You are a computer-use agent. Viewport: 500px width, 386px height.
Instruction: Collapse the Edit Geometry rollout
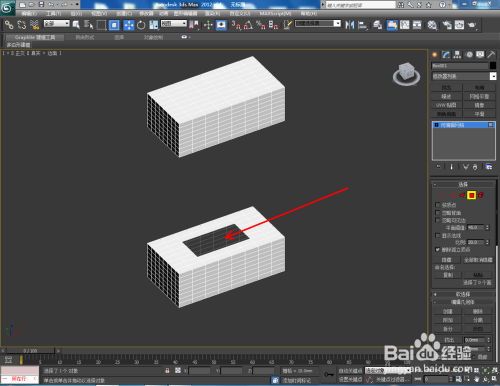coord(463,302)
